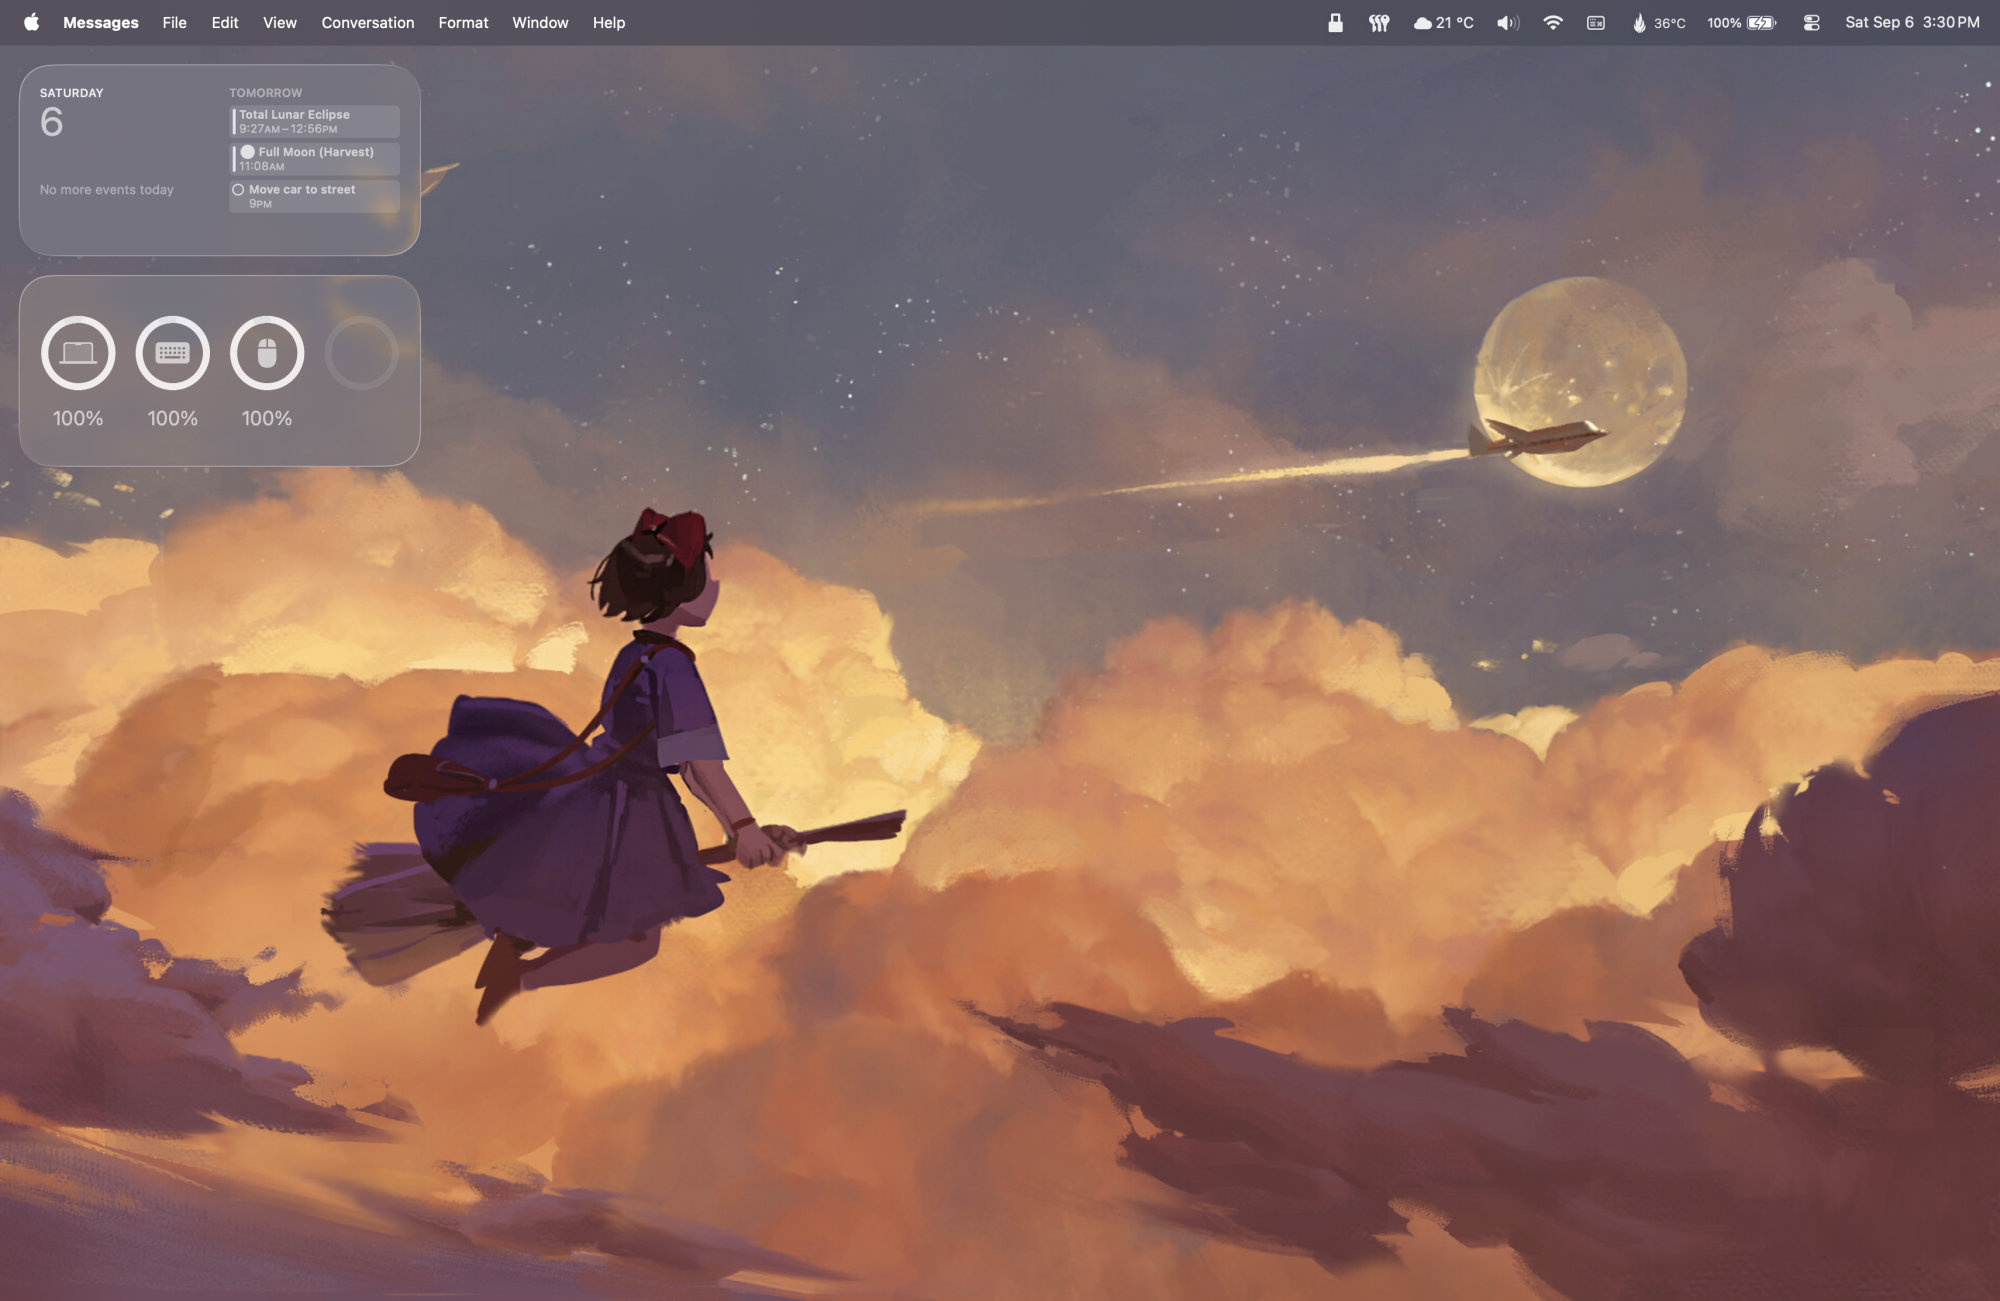Open the 21 °C weather status item
The width and height of the screenshot is (2000, 1301).
point(1443,22)
